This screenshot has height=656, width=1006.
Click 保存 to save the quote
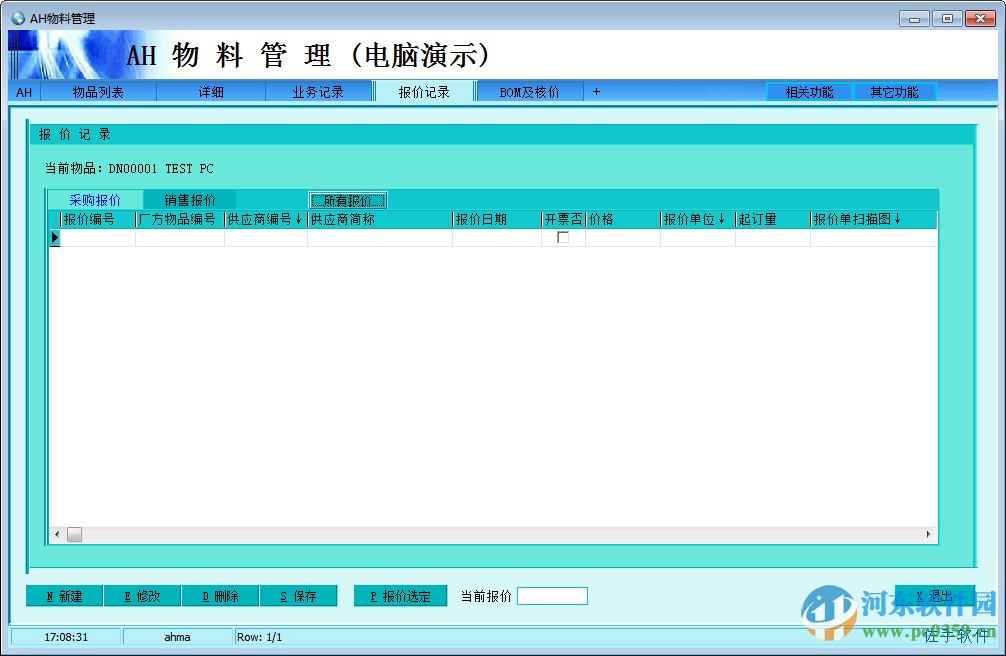(x=298, y=595)
